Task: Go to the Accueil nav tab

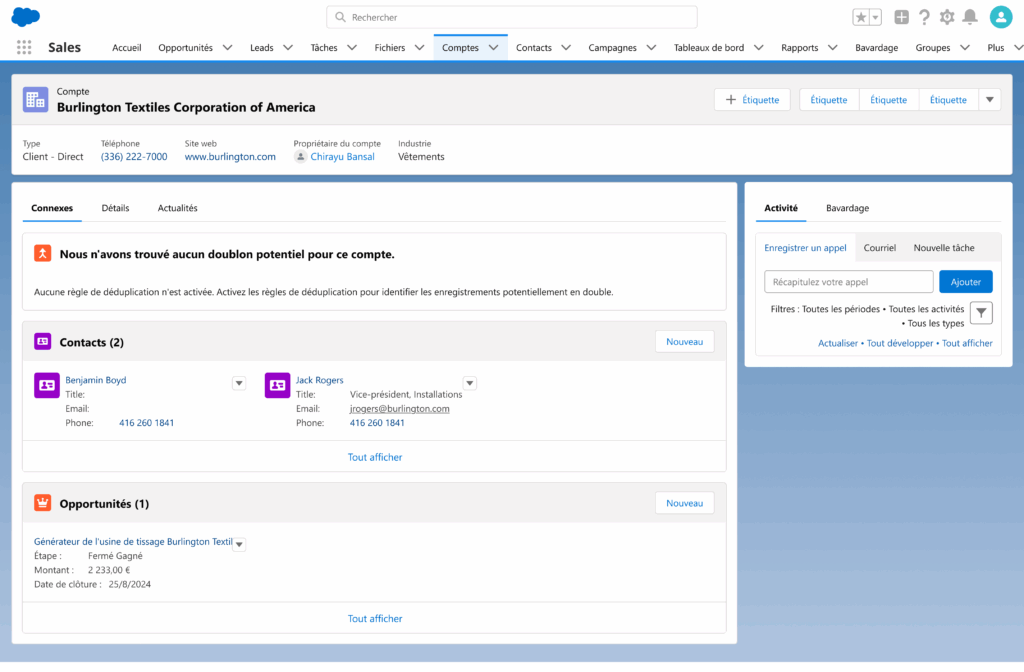Action: [x=127, y=48]
